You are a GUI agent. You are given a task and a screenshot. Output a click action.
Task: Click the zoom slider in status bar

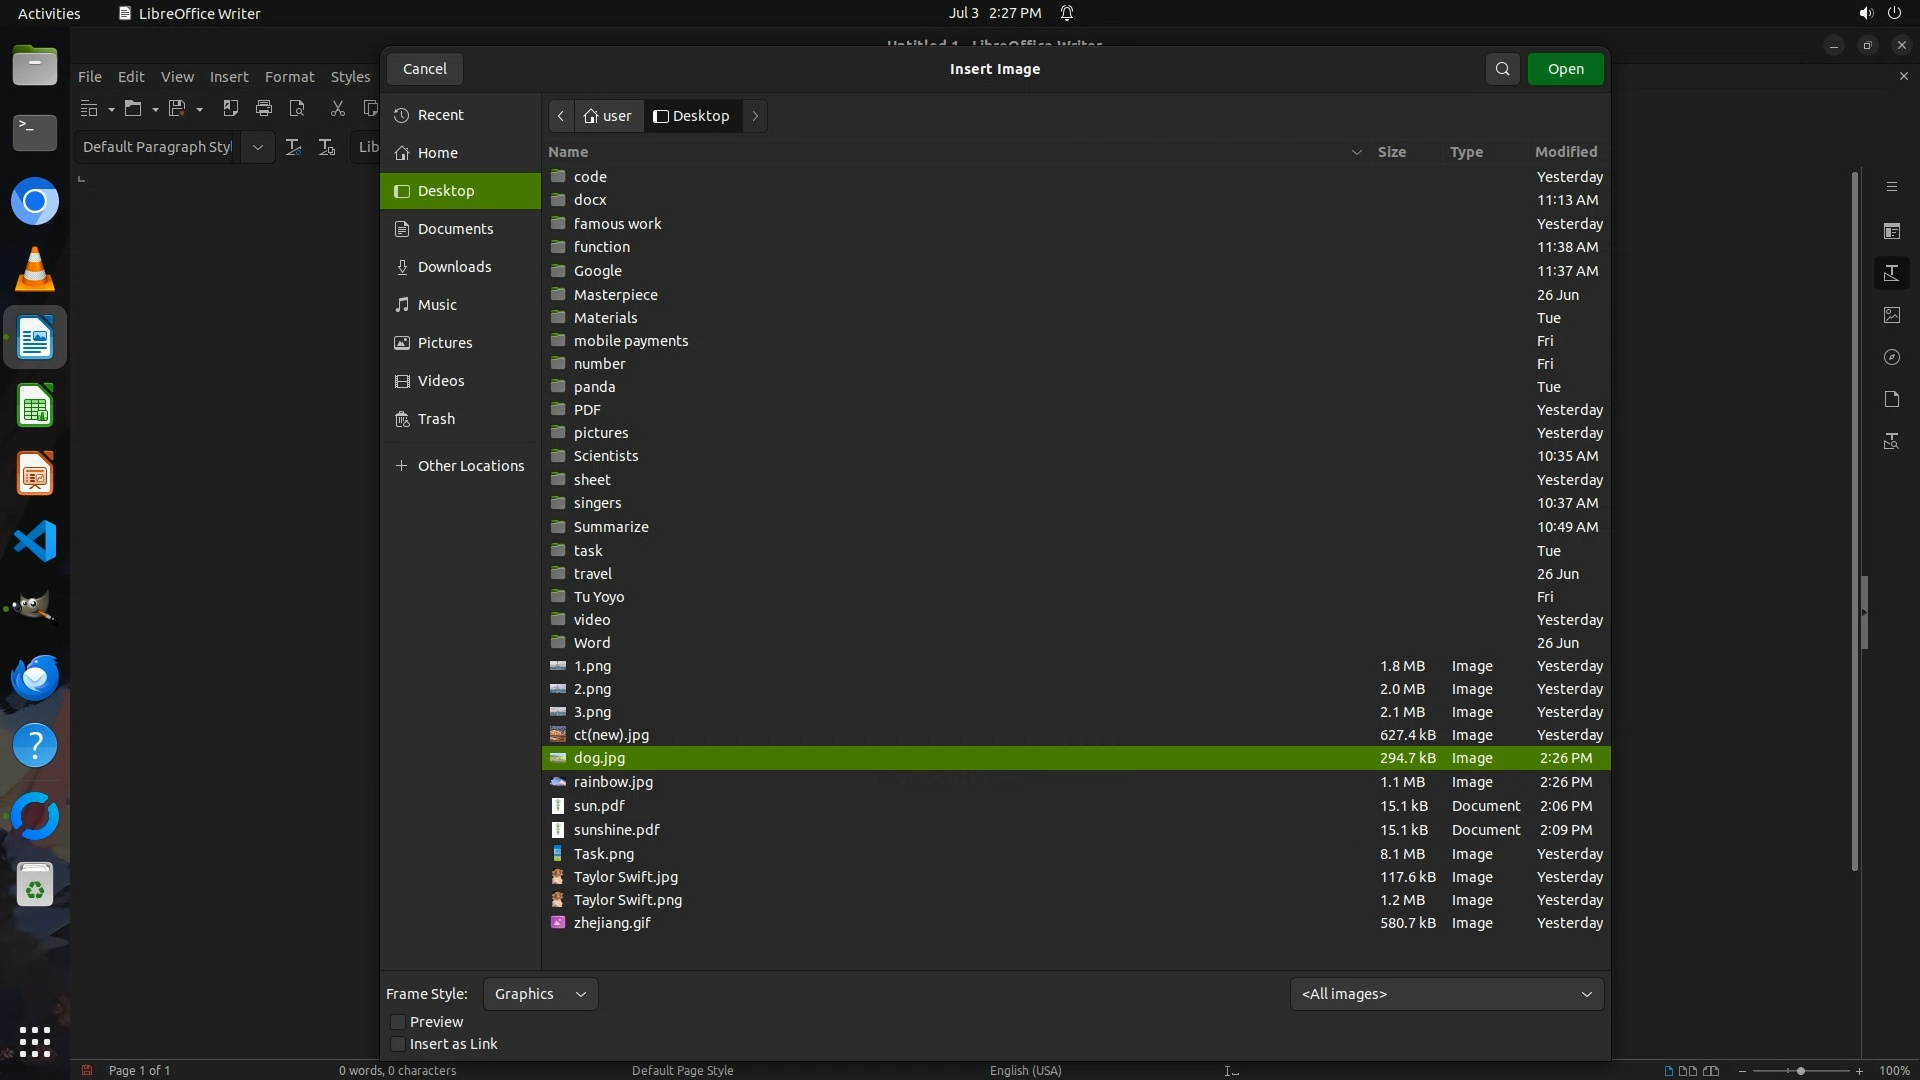pyautogui.click(x=1800, y=1071)
